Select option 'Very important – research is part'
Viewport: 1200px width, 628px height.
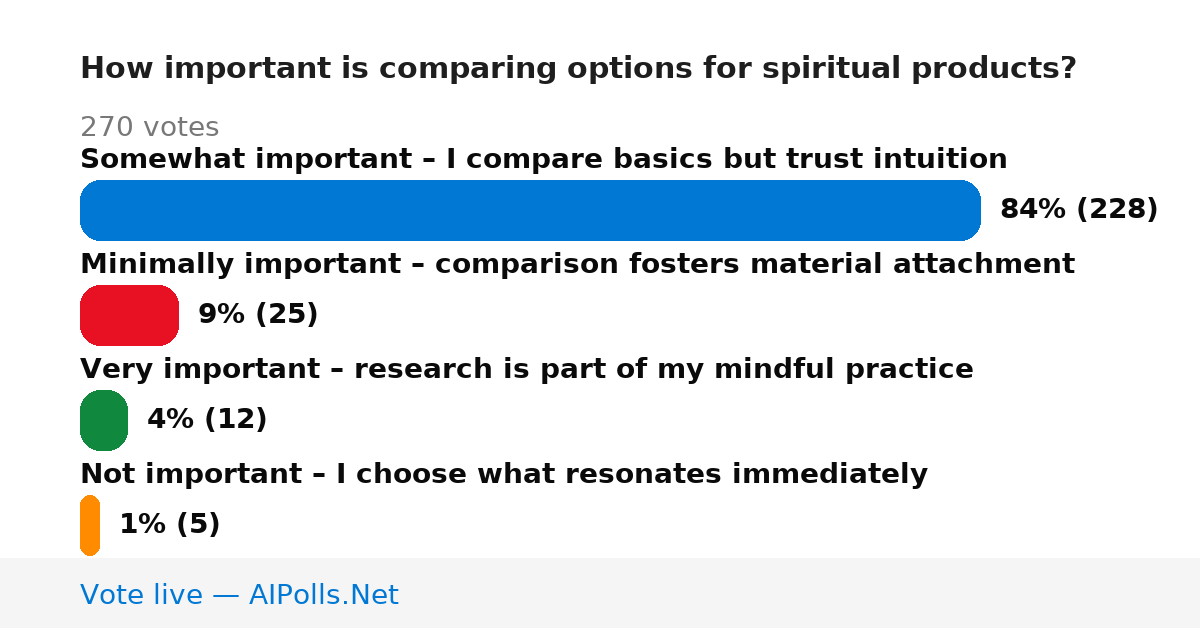click(526, 369)
